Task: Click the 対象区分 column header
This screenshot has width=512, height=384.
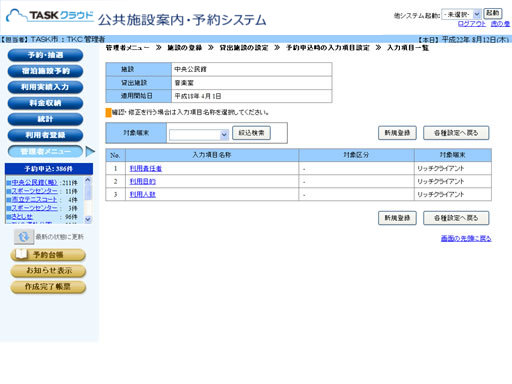Action: 356,155
